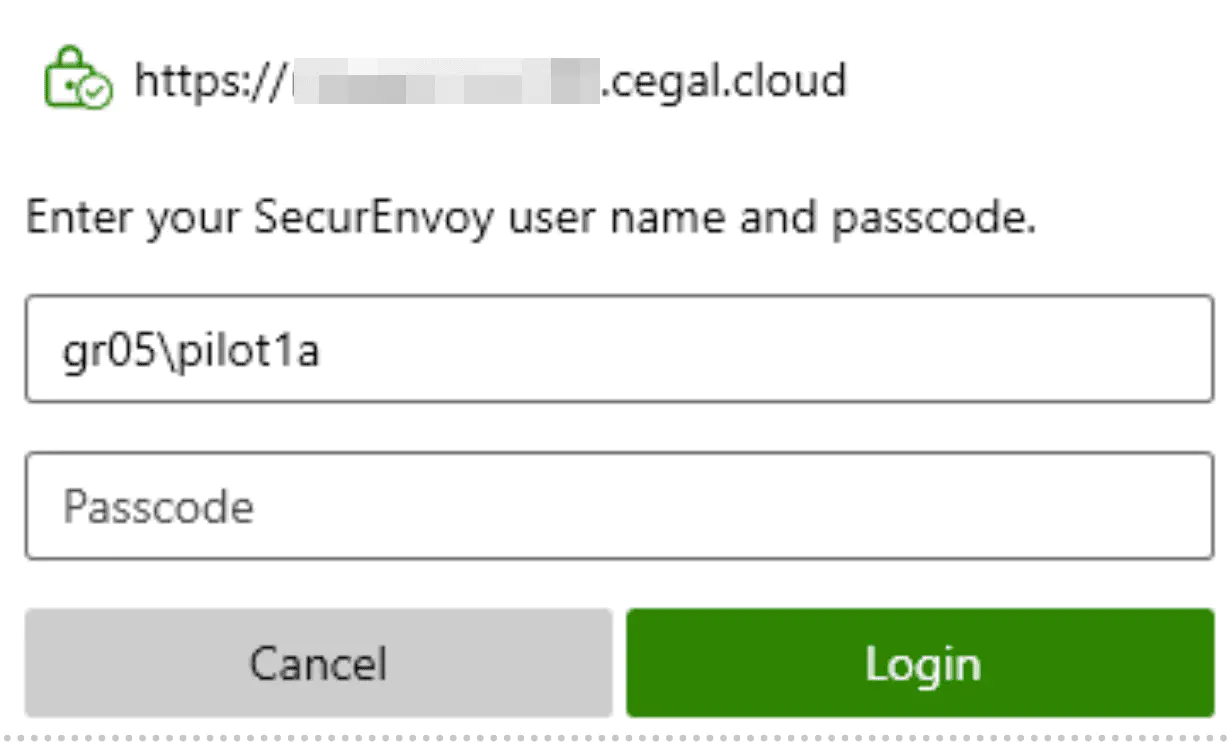The height and width of the screenshot is (742, 1232).
Task: Click the word SecurEnvoy in the prompt
Action: [x=374, y=219]
